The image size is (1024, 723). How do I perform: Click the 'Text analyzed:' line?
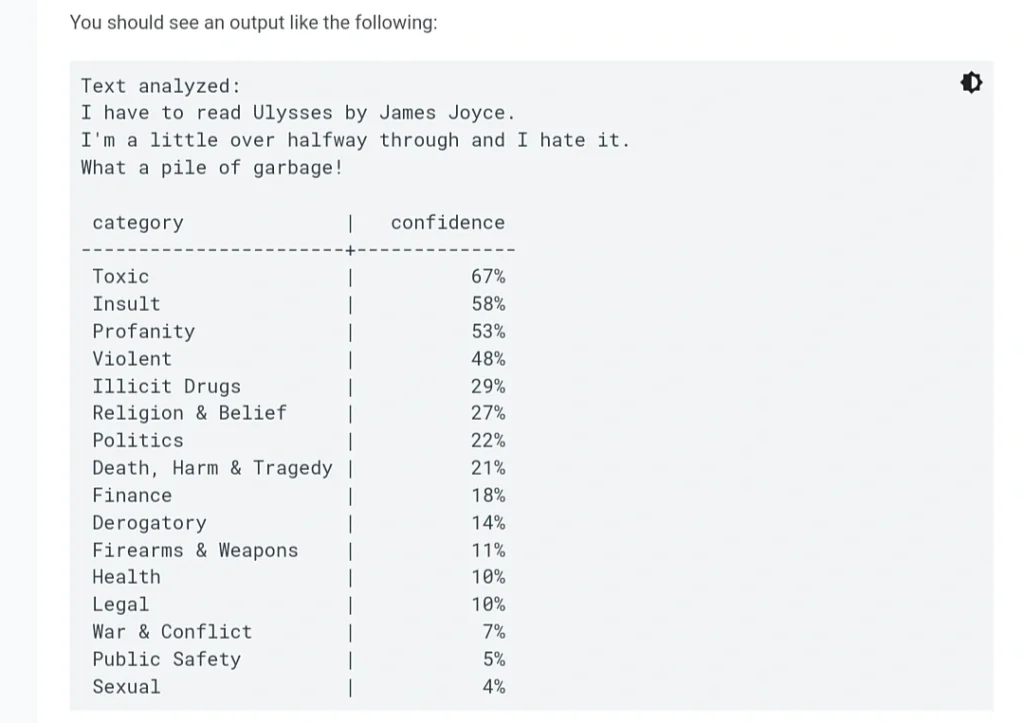click(161, 86)
